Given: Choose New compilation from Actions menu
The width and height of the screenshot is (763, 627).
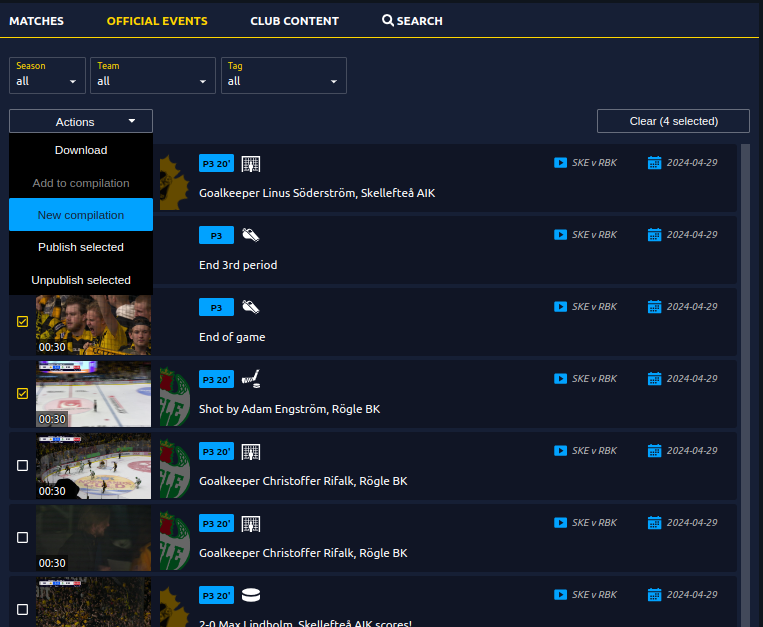Looking at the screenshot, I should pos(81,215).
